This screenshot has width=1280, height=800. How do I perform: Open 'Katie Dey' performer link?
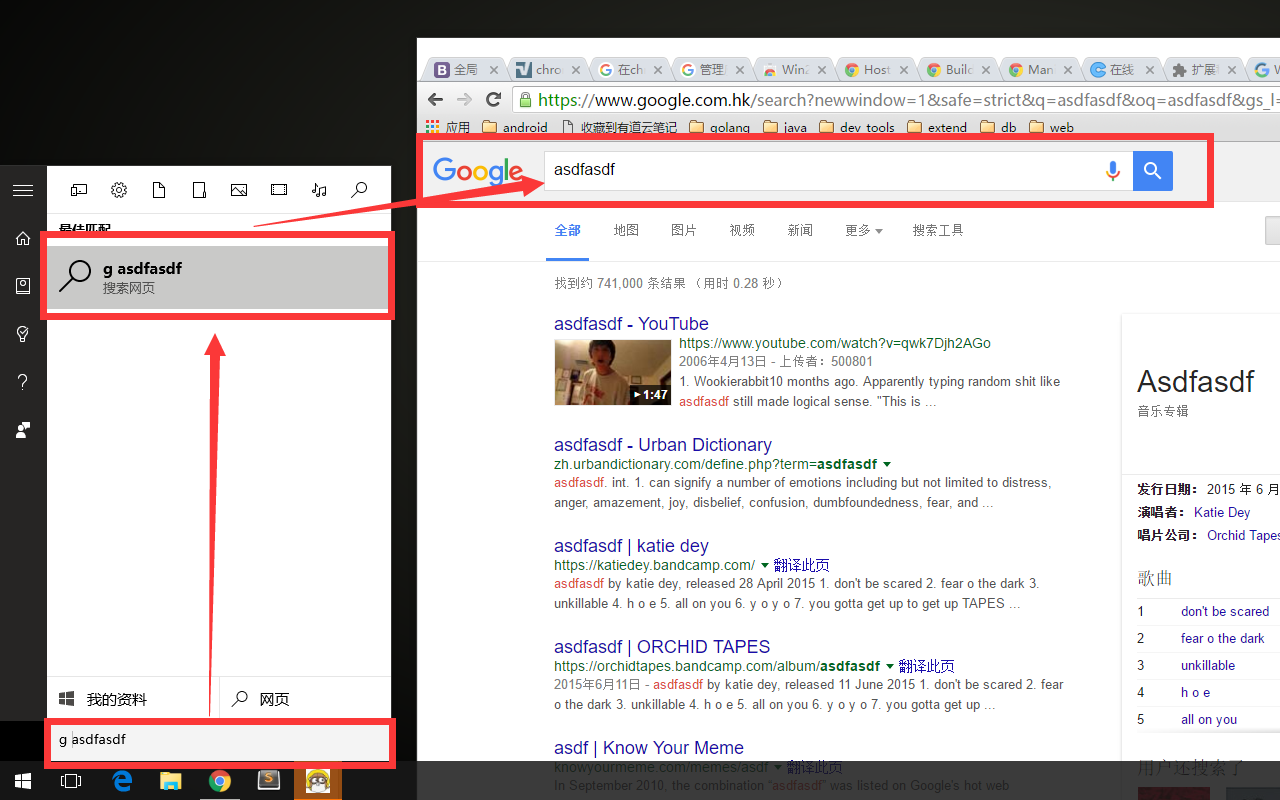(1222, 512)
